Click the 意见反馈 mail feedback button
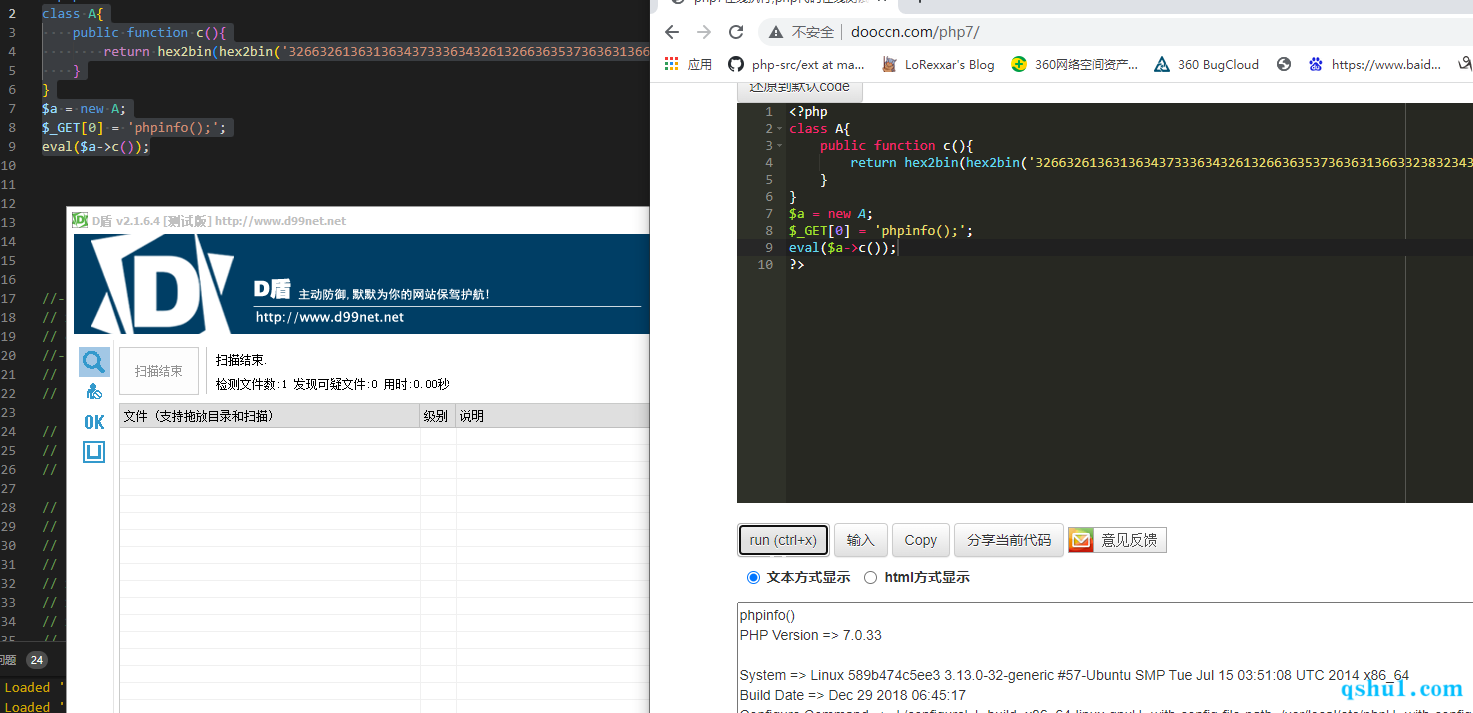This screenshot has width=1473, height=713. click(1117, 540)
